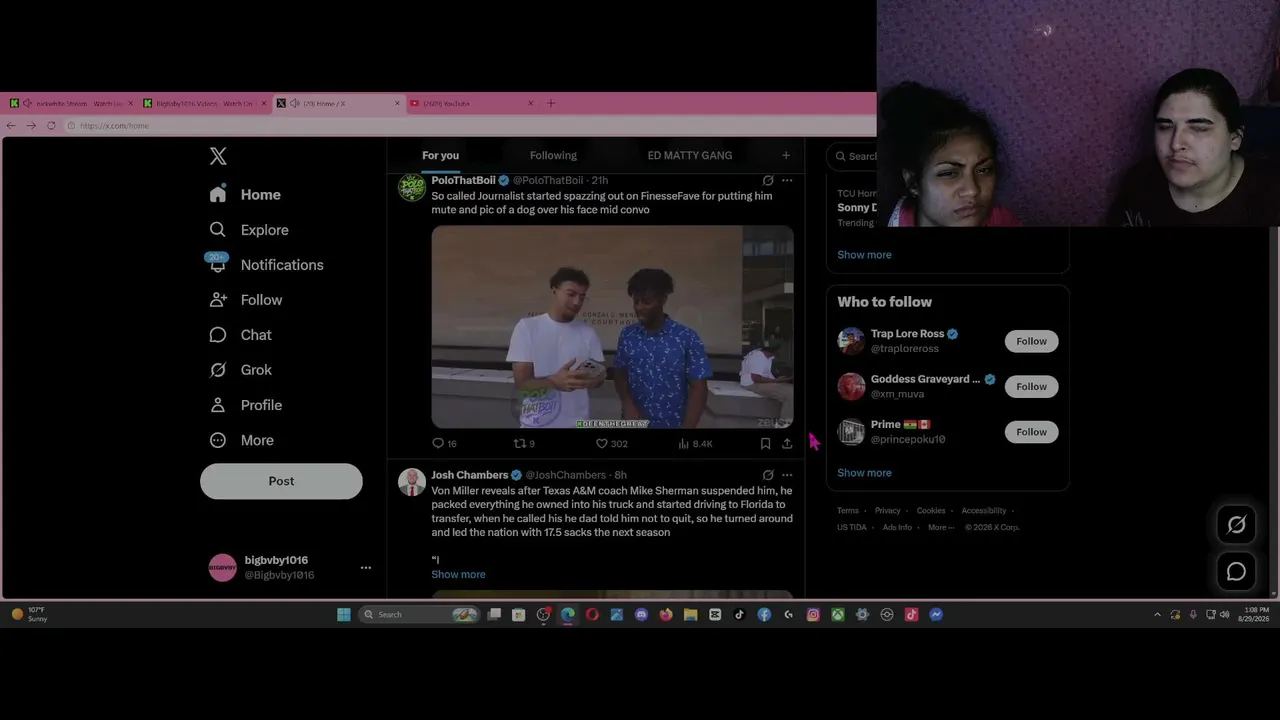Switch to the For you tab
Screen dimensions: 1280x720
(440, 156)
